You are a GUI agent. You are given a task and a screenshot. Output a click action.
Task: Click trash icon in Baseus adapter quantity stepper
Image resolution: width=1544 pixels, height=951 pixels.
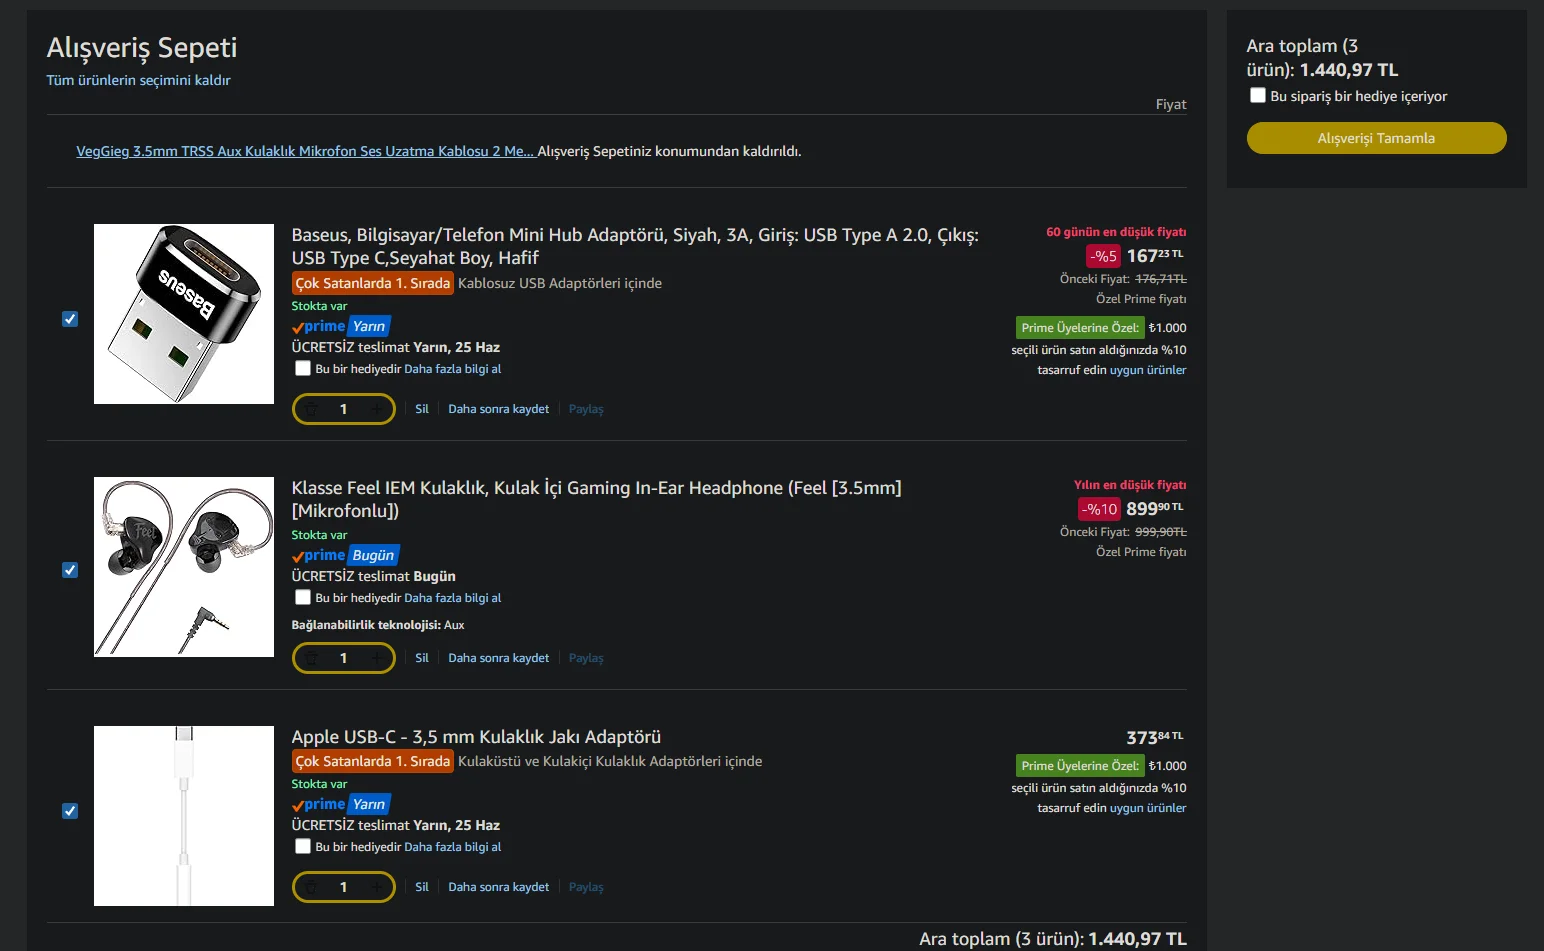[312, 409]
